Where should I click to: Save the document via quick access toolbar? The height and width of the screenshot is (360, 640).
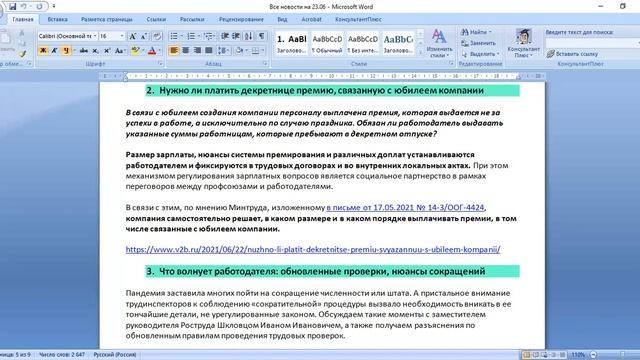pos(12,6)
